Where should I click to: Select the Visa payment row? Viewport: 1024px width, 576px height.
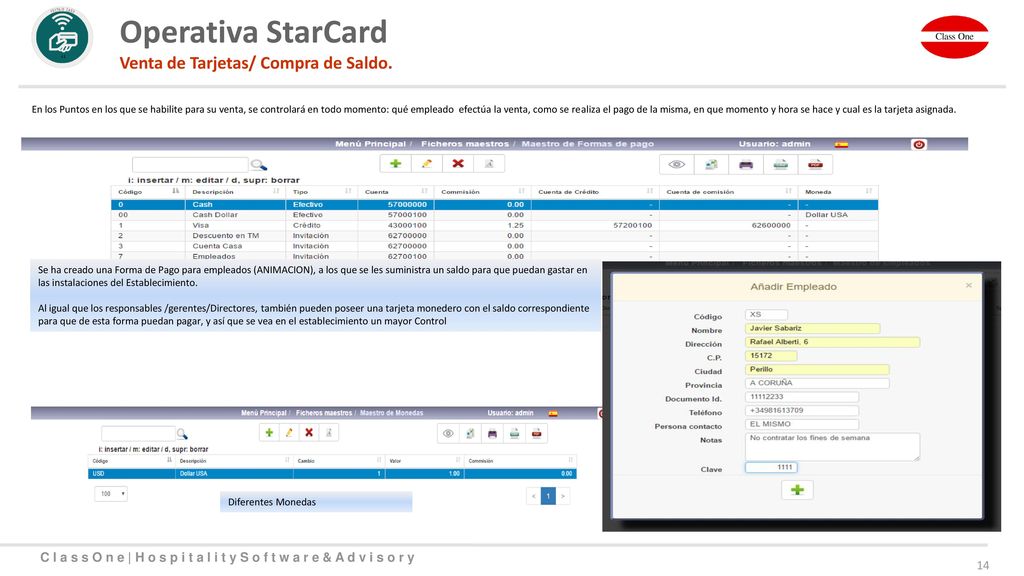pyautogui.click(x=494, y=225)
